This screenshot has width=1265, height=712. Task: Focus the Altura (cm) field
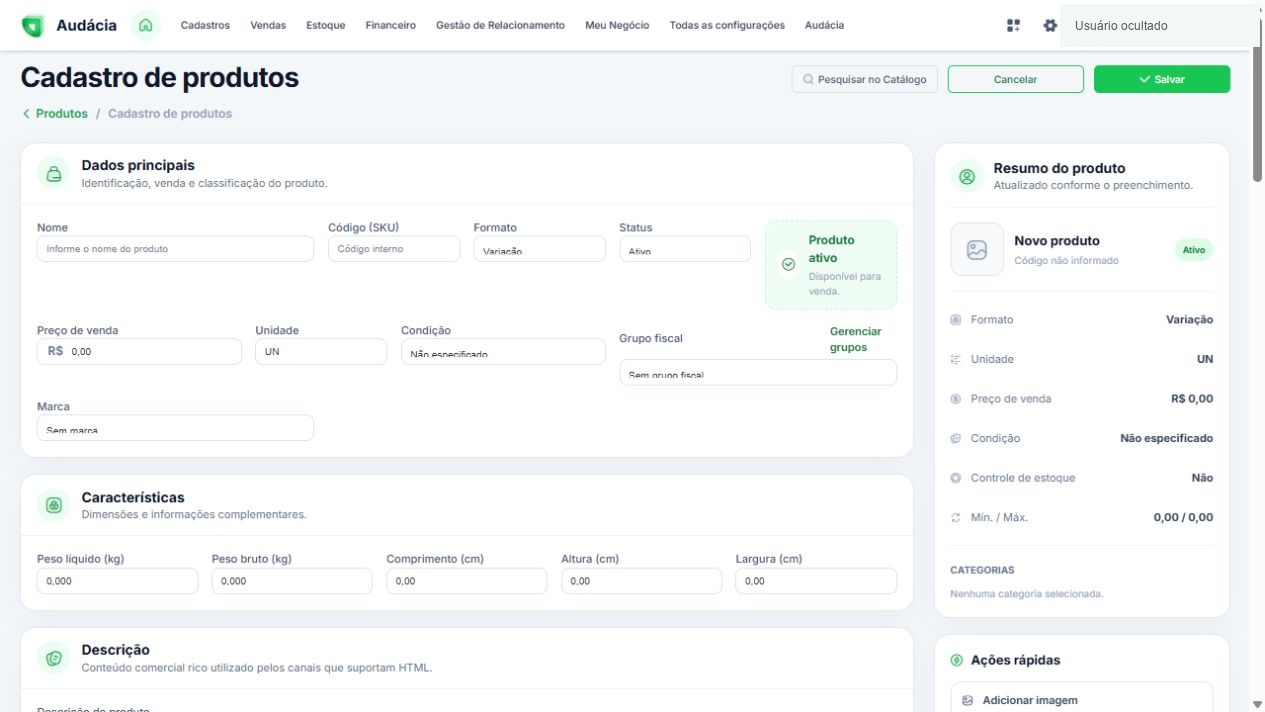[x=641, y=581]
